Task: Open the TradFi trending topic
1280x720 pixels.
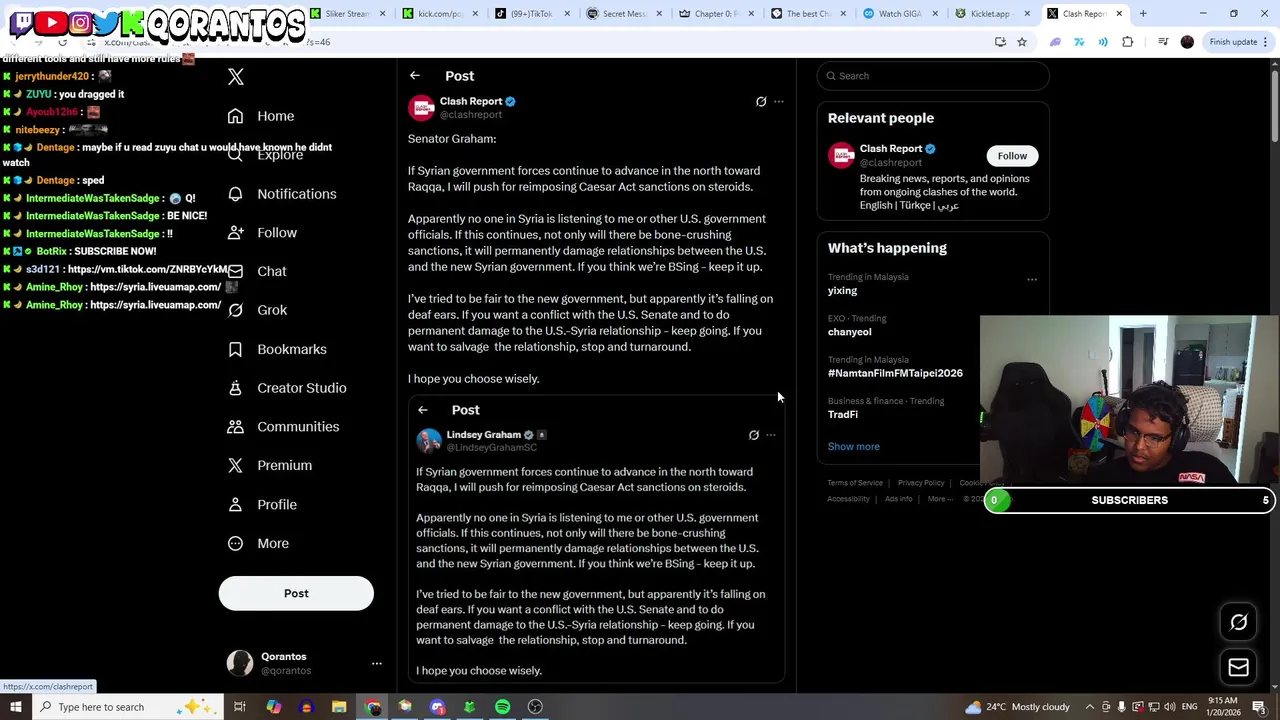Action: 843,415
